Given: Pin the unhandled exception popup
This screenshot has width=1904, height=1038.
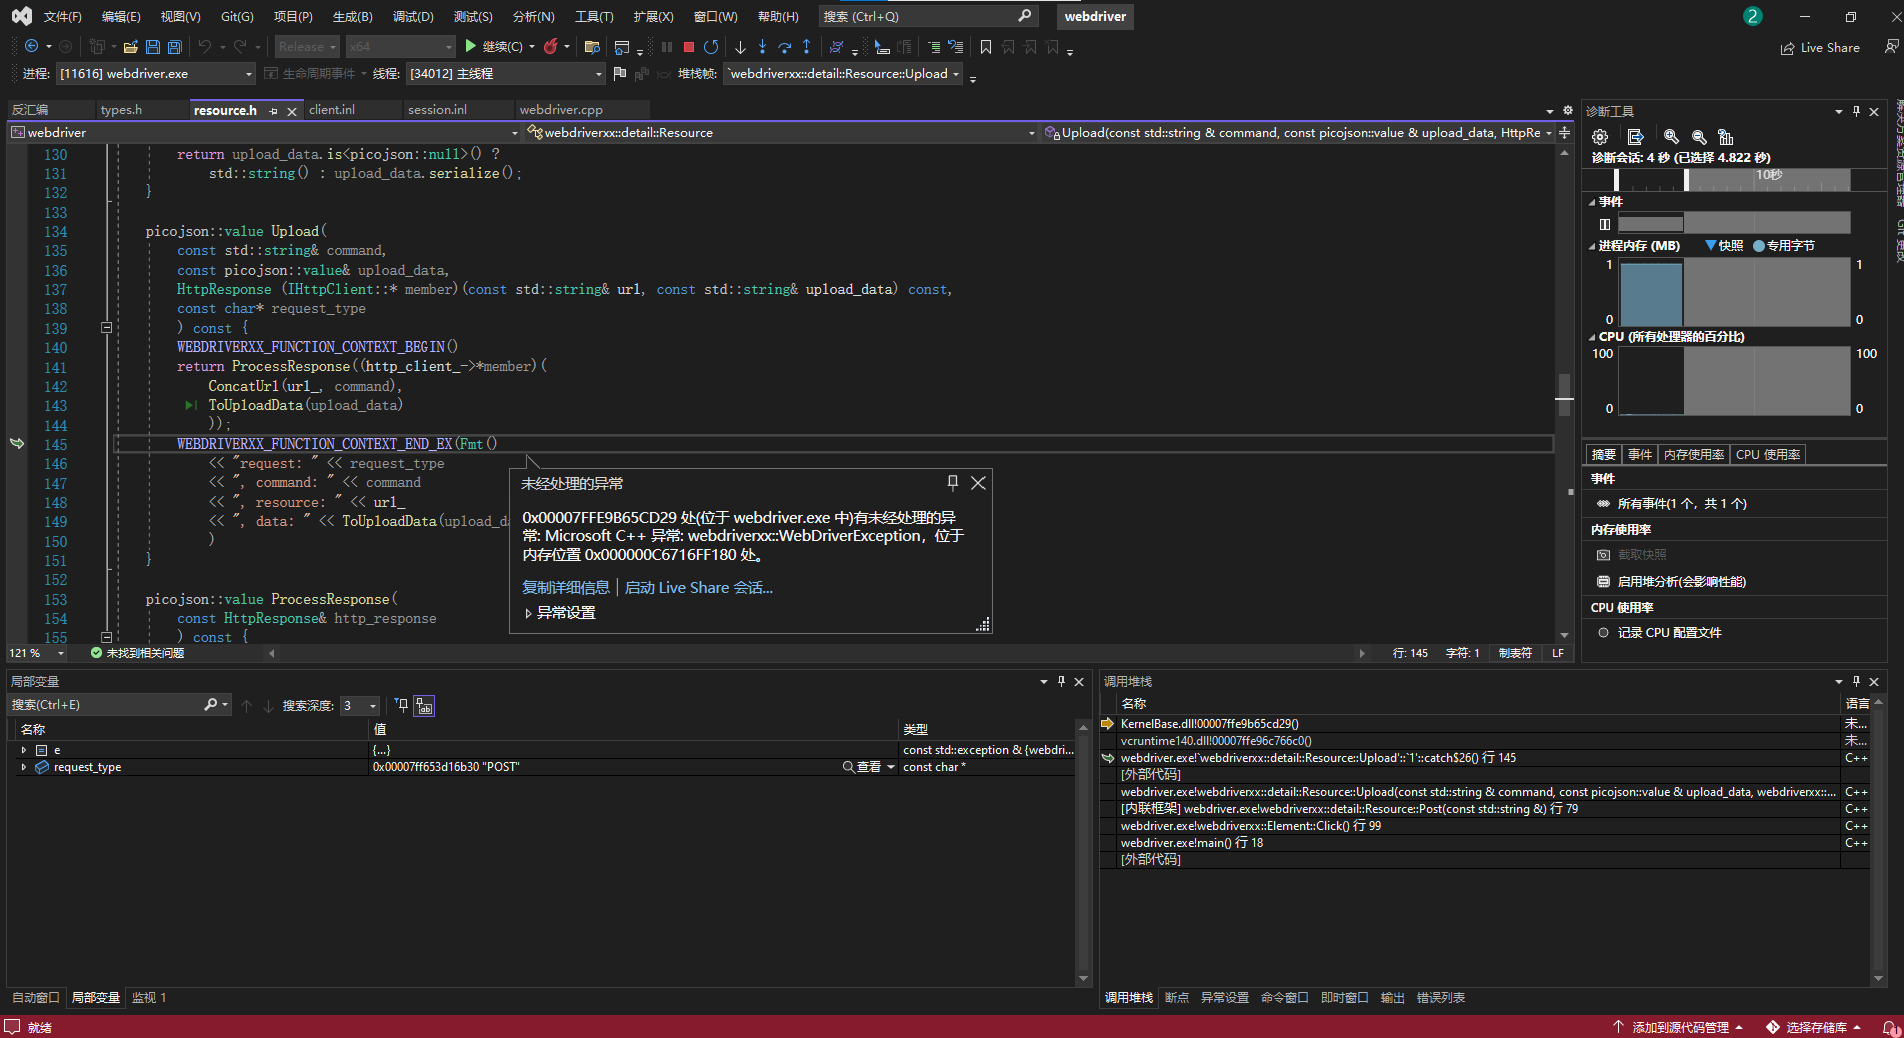Looking at the screenshot, I should [x=952, y=483].
